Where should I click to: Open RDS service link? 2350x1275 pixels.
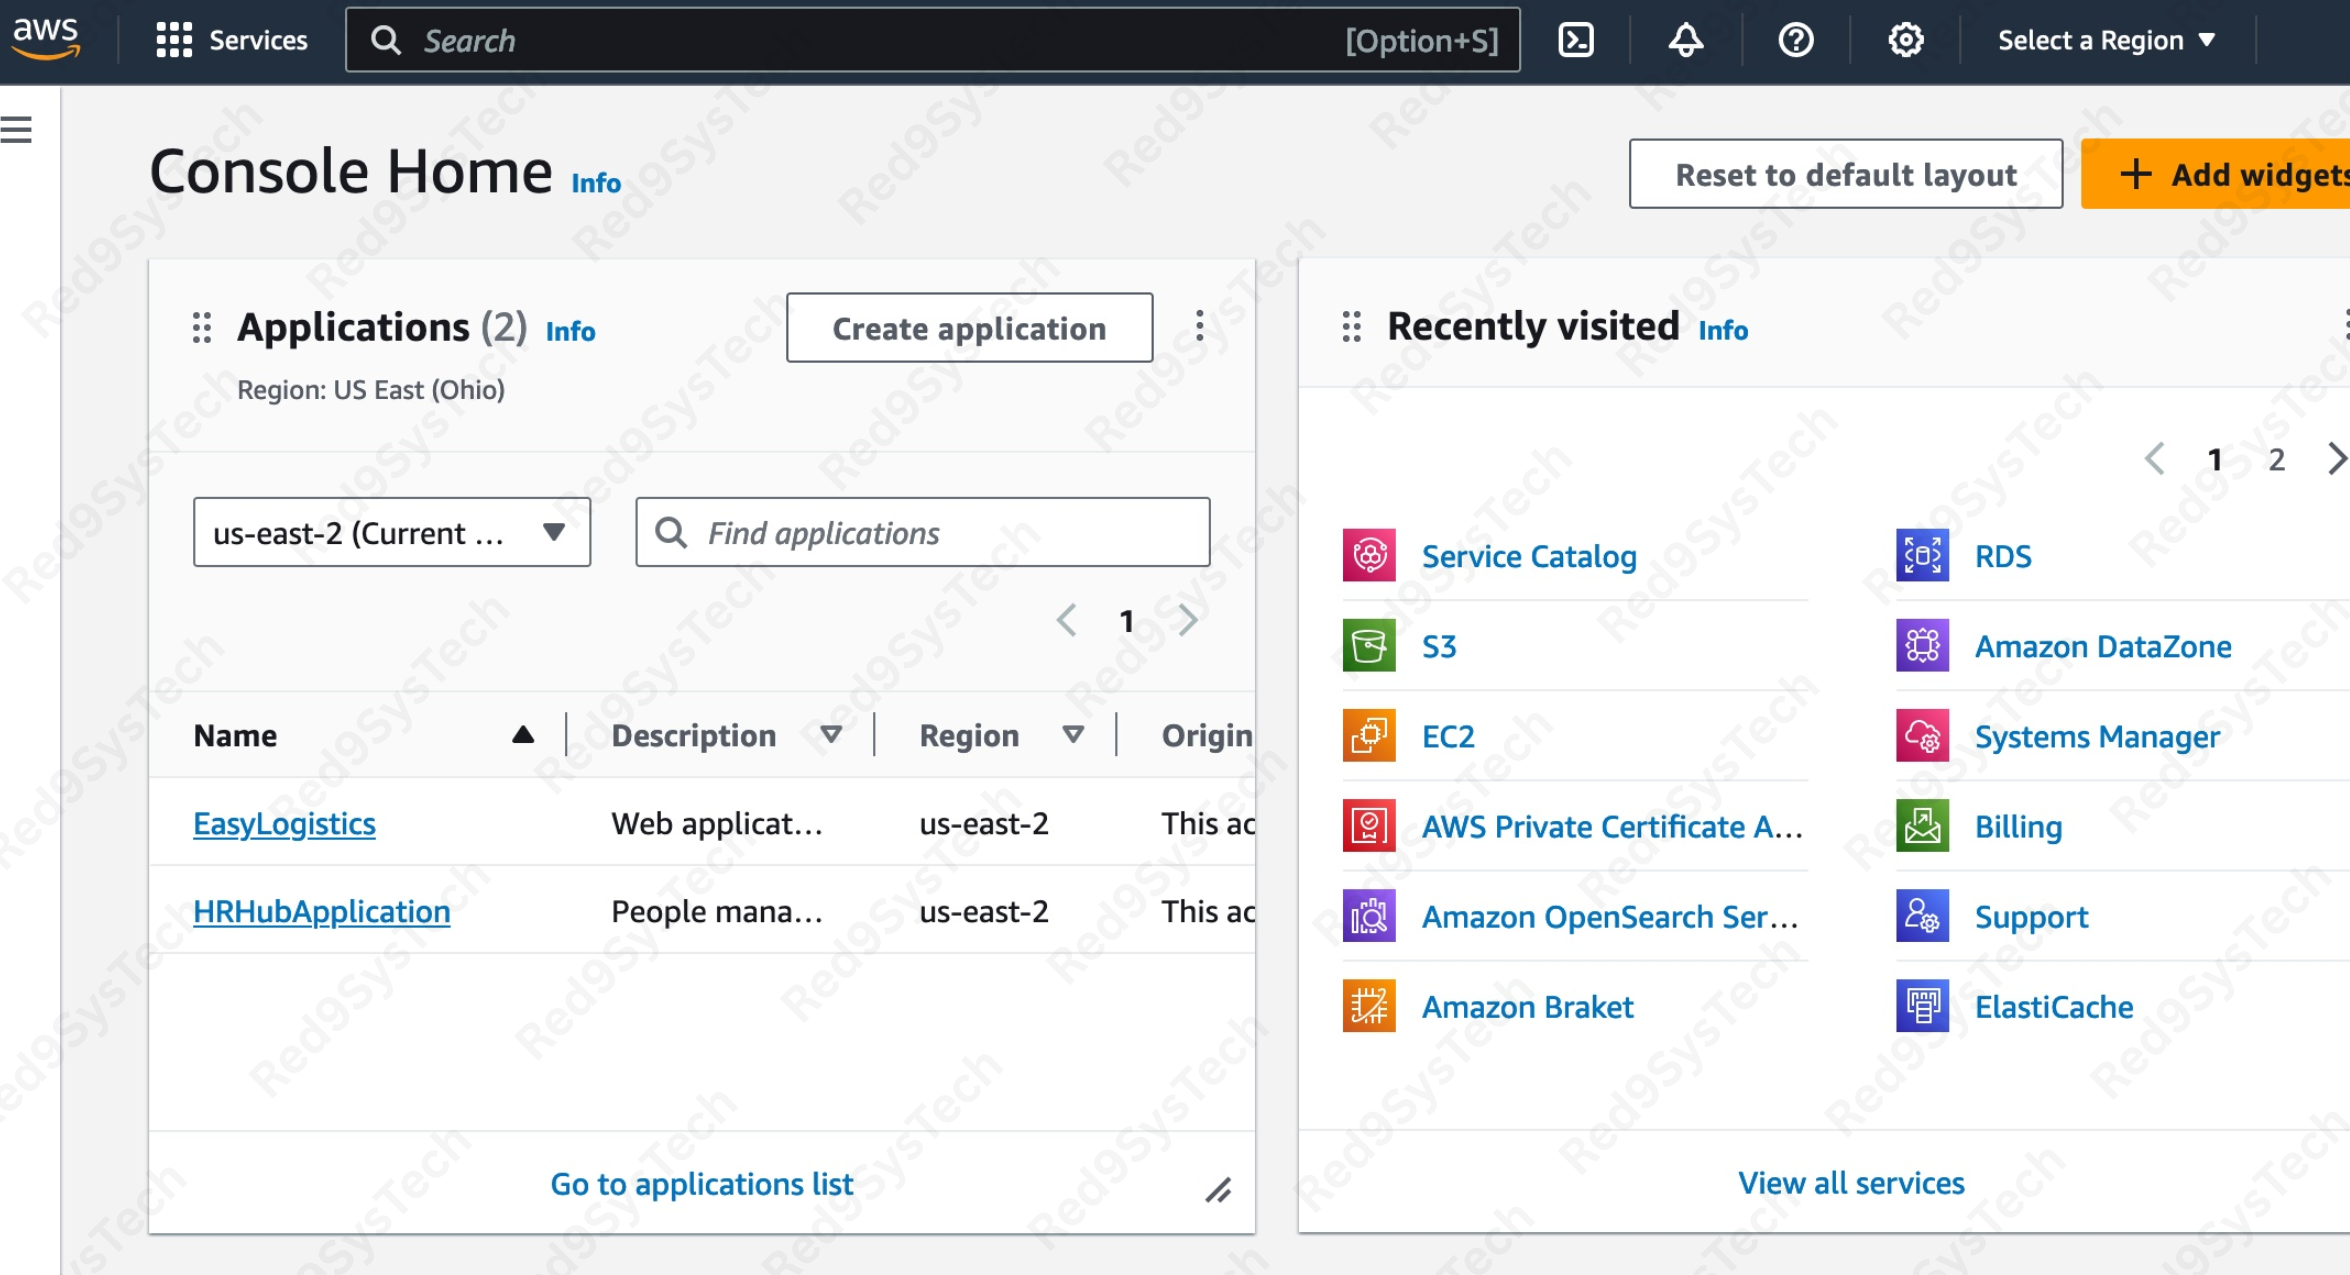tap(2003, 556)
